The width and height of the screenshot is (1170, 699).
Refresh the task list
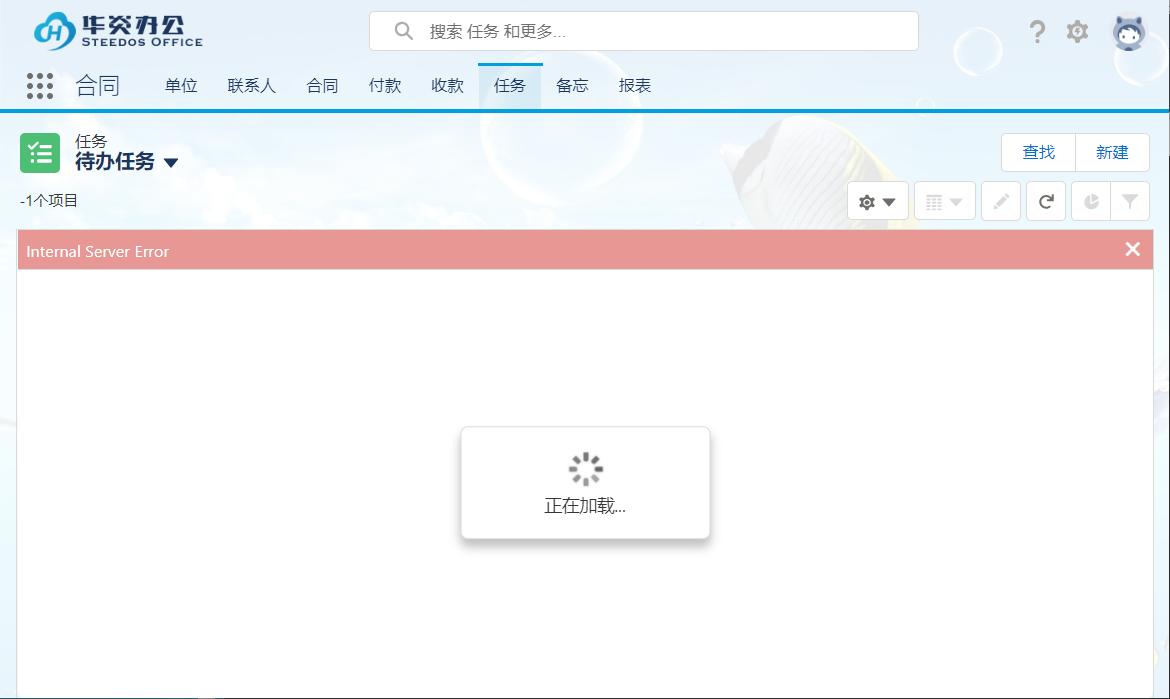(1045, 201)
